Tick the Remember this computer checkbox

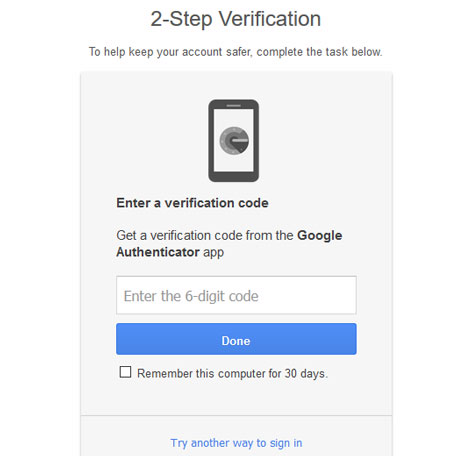point(125,372)
